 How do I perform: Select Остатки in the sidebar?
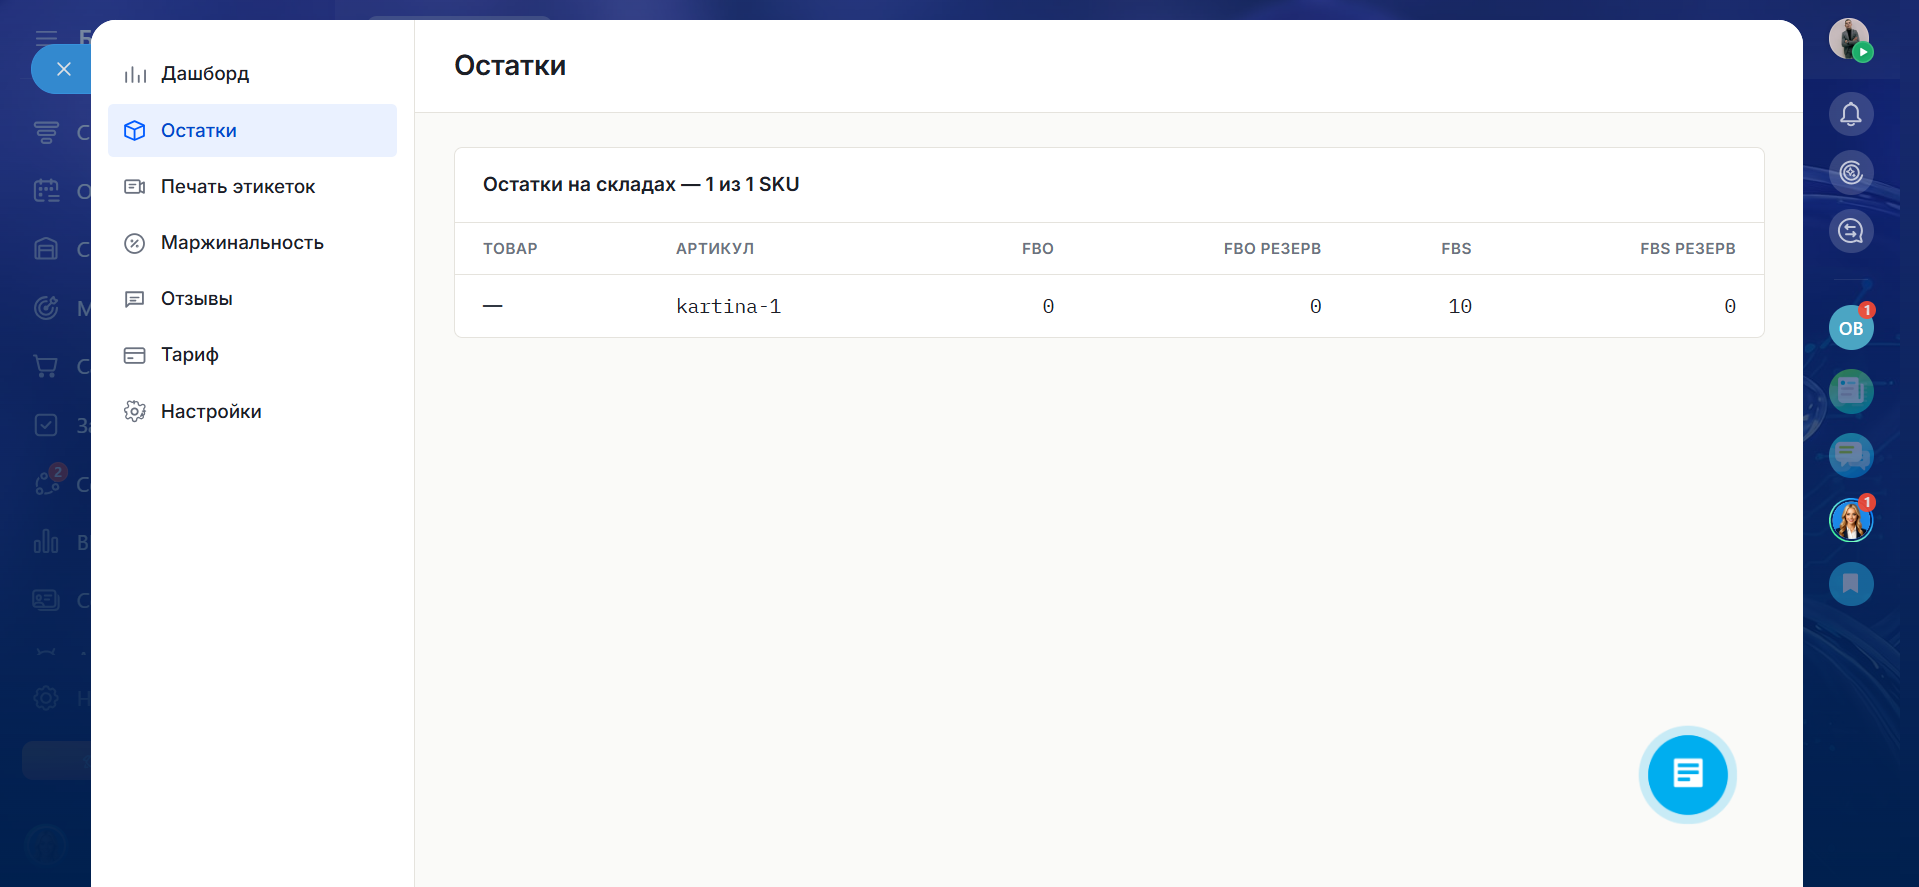click(252, 130)
